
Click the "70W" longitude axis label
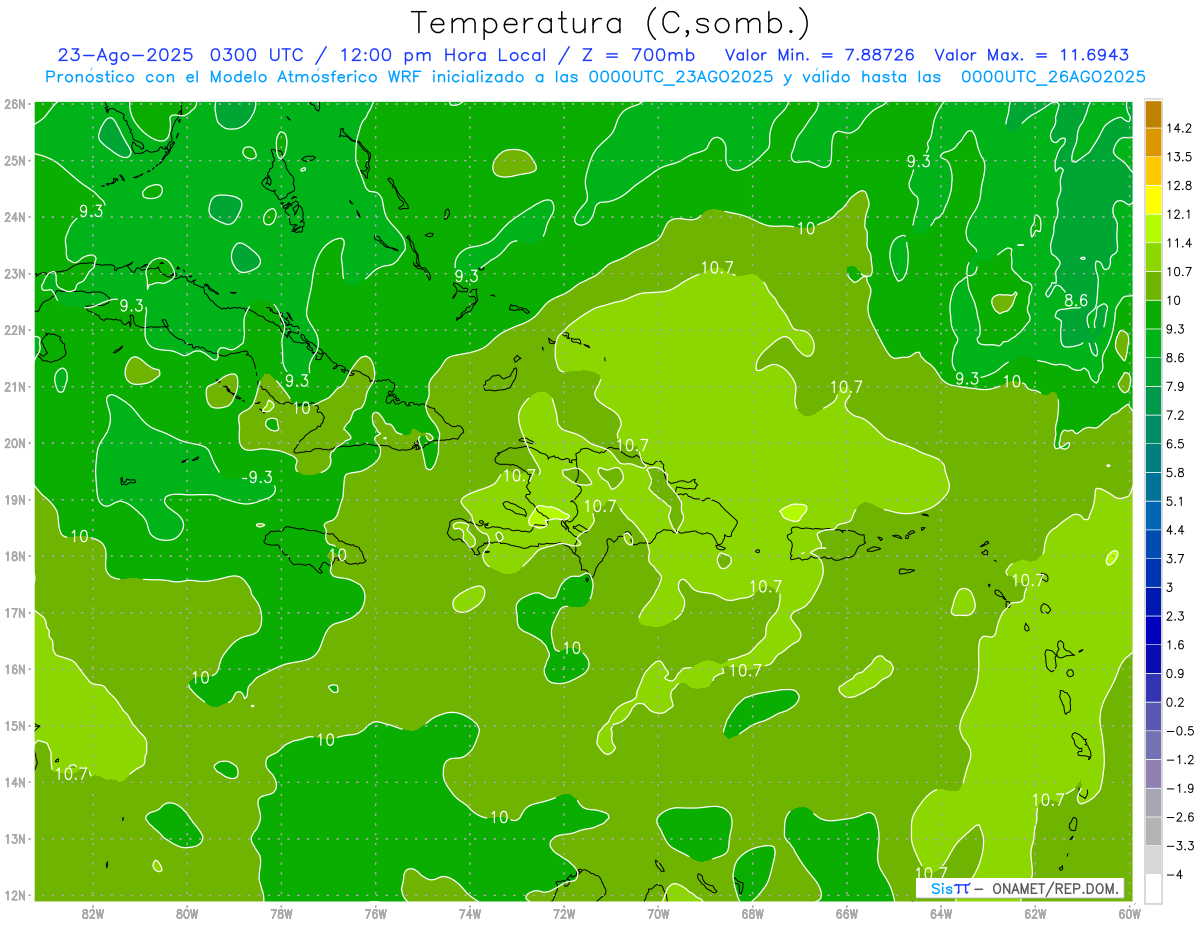[x=658, y=913]
